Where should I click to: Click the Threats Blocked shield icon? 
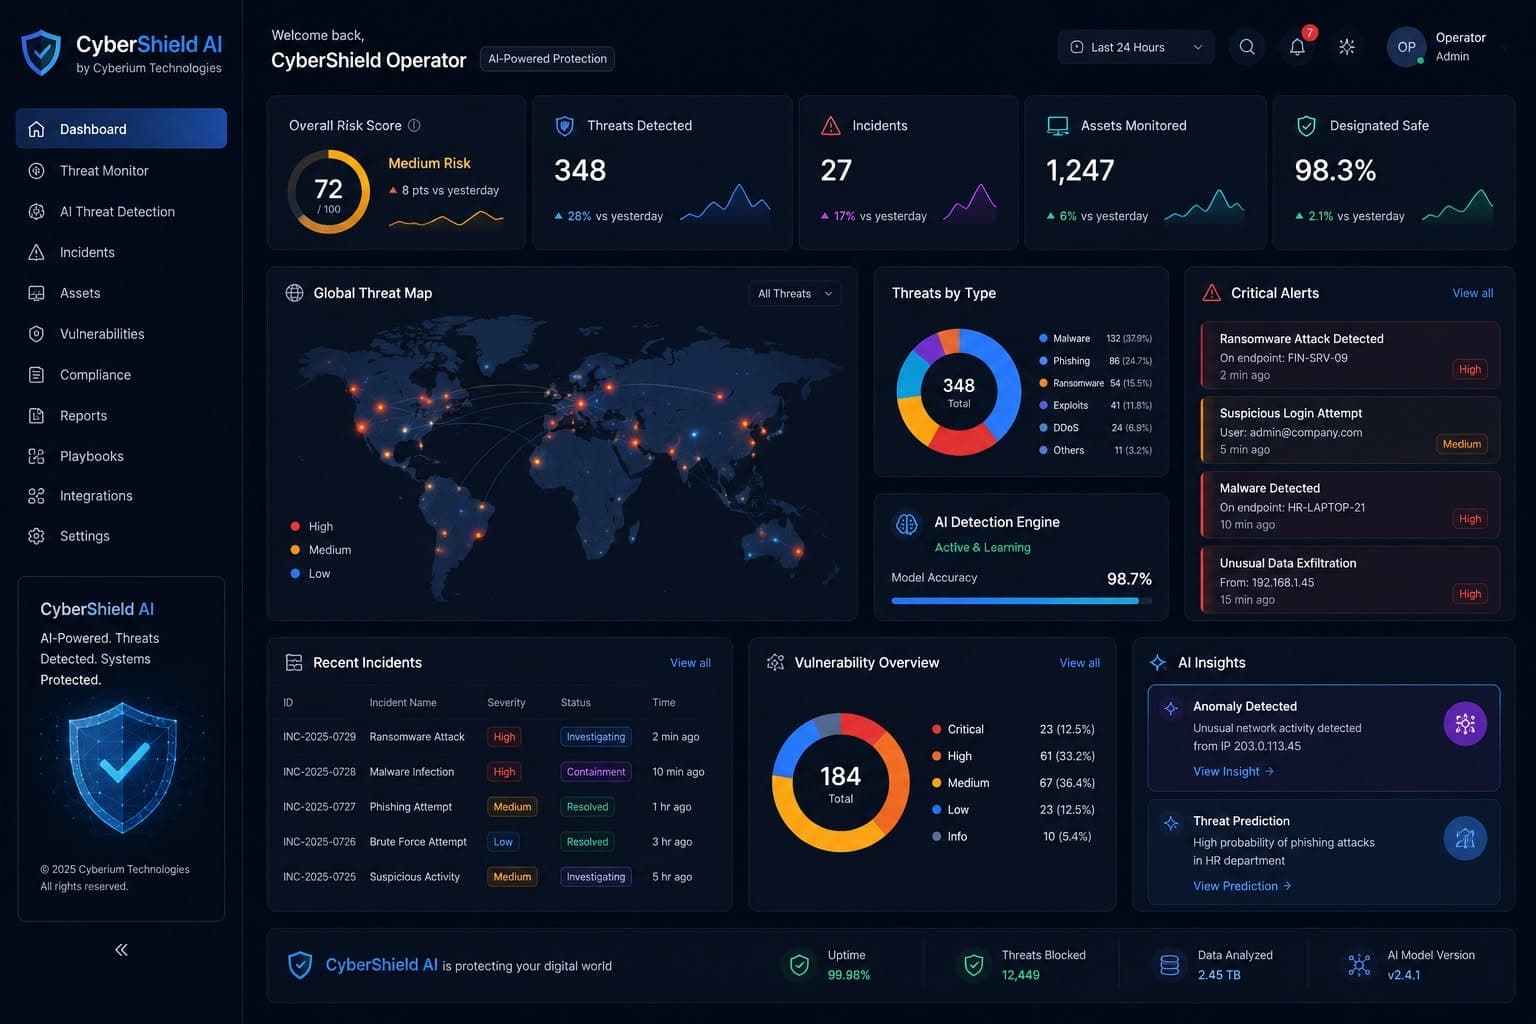click(974, 965)
